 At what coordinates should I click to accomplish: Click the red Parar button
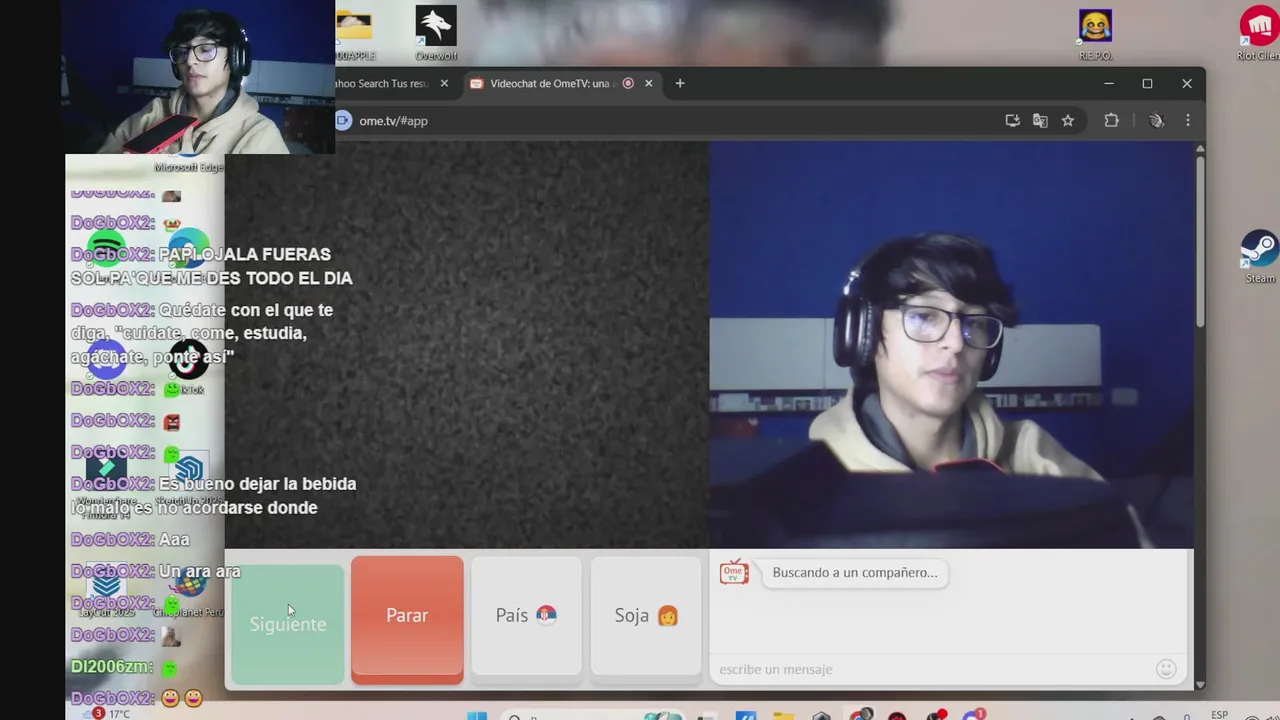click(x=407, y=620)
